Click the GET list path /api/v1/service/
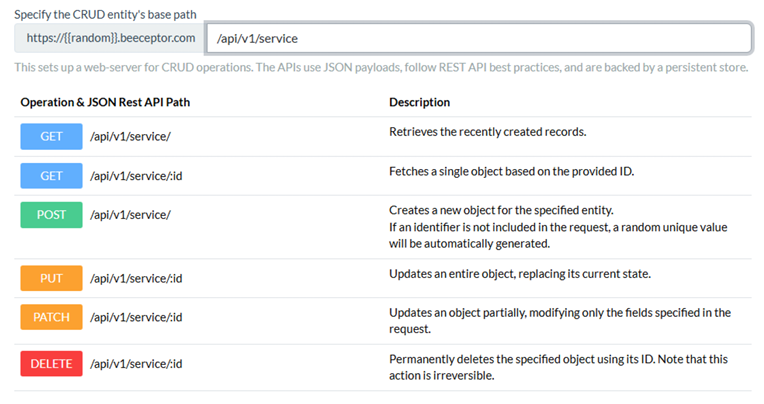This screenshot has height=404, width=764. click(x=130, y=136)
